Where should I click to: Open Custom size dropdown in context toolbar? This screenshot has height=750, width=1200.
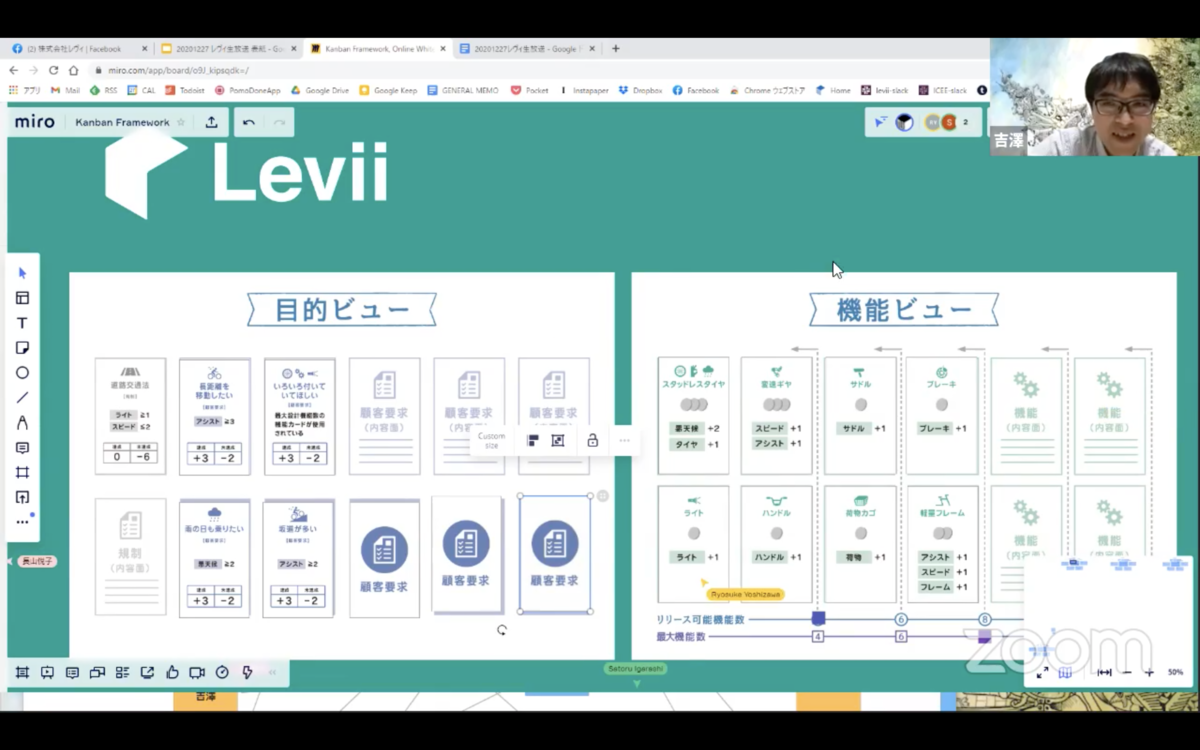coord(491,440)
